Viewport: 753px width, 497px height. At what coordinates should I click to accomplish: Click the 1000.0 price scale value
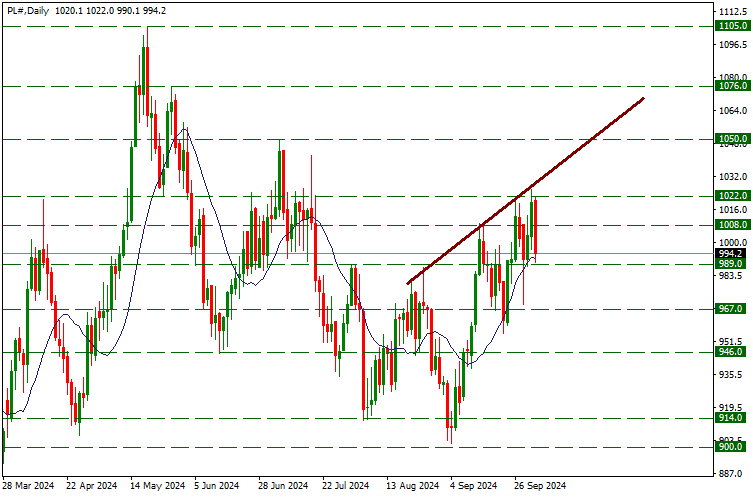click(x=733, y=243)
